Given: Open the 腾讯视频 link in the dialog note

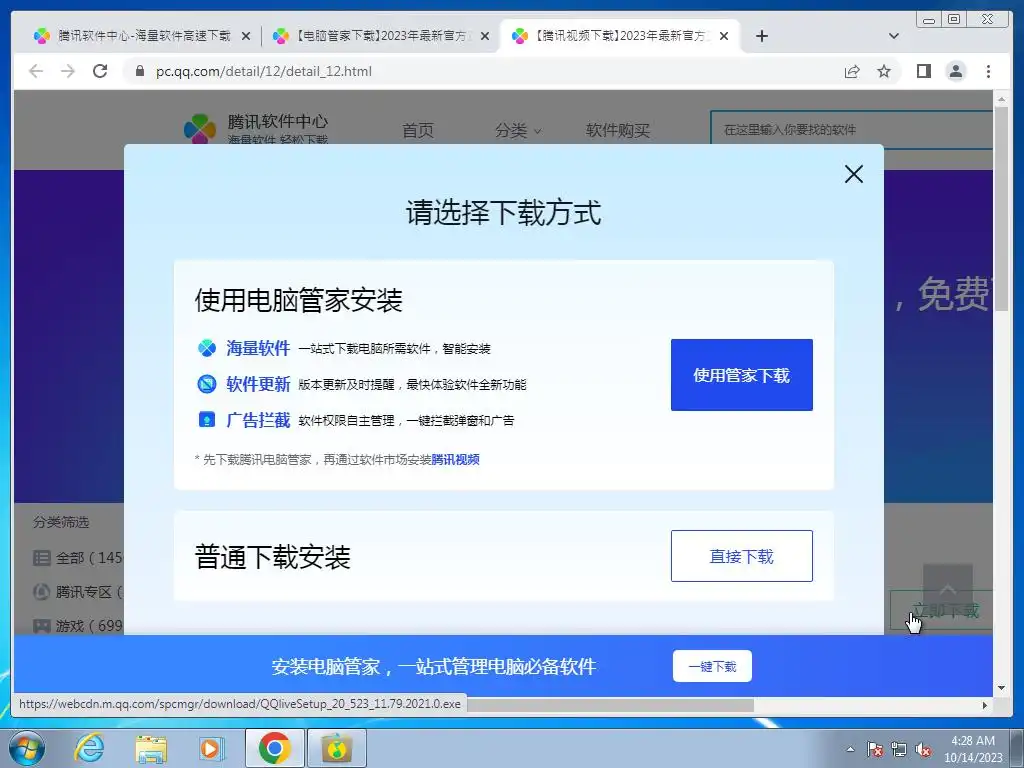Looking at the screenshot, I should point(455,460).
